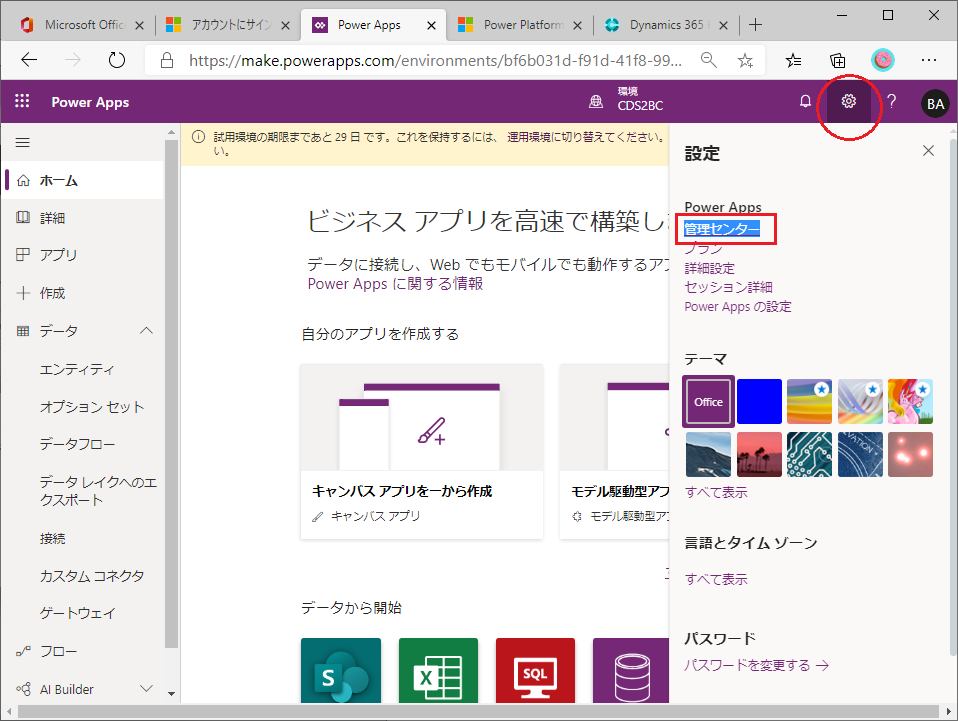Select the pink unicorn theme swatch
The width and height of the screenshot is (958, 721).
pyautogui.click(x=910, y=401)
